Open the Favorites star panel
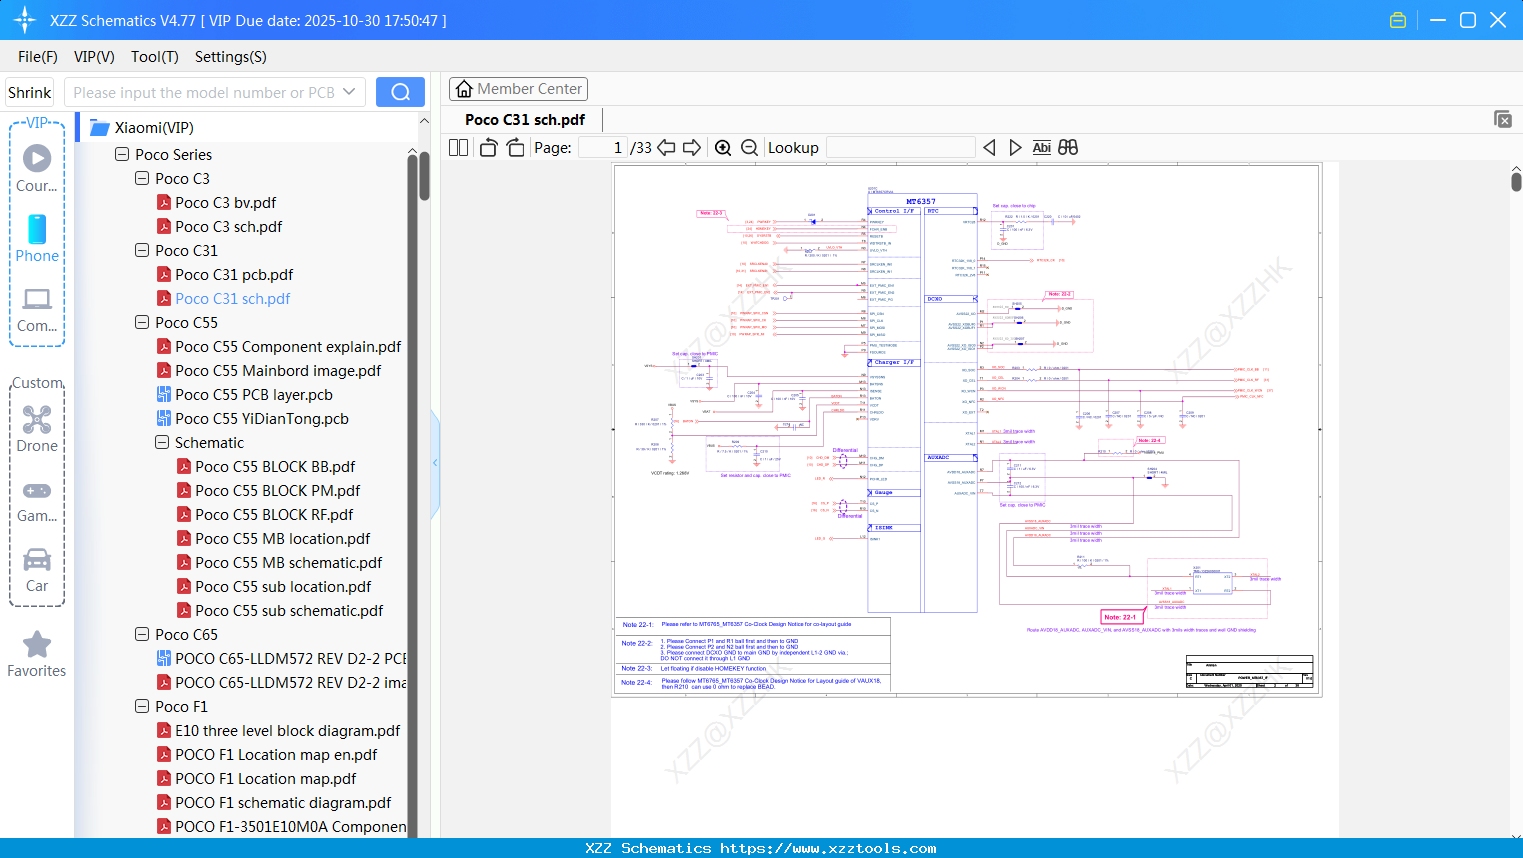The height and width of the screenshot is (858, 1523). tap(37, 654)
